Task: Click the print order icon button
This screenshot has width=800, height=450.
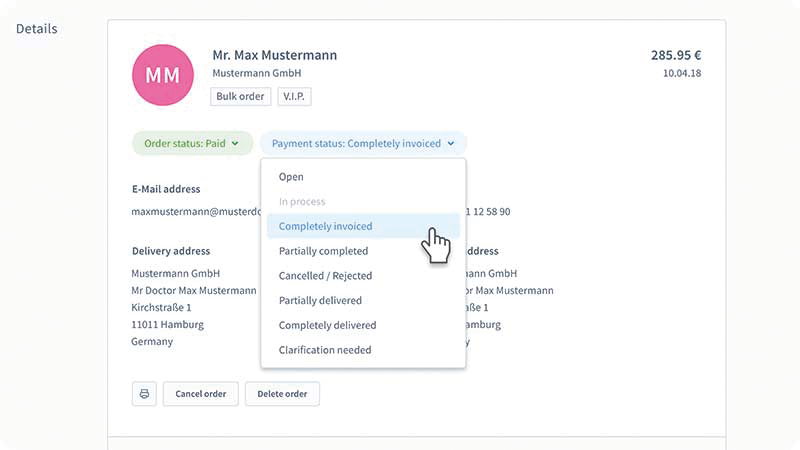Action: point(144,394)
